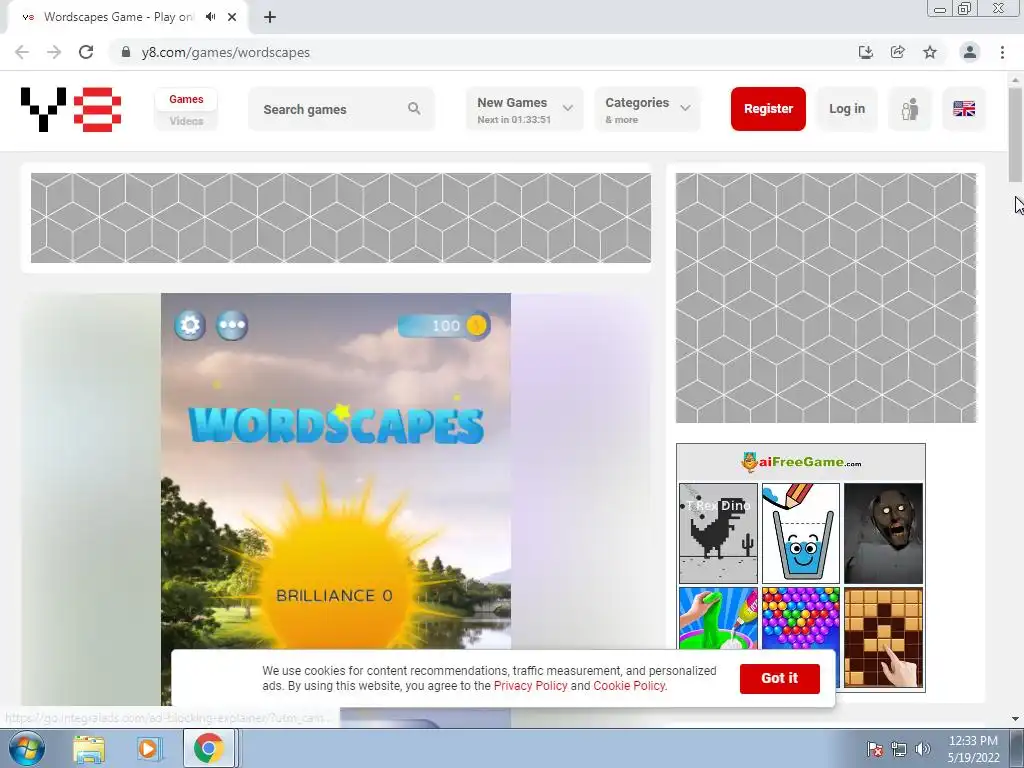Select the Games tab
Image resolution: width=1024 pixels, height=768 pixels.
(186, 99)
